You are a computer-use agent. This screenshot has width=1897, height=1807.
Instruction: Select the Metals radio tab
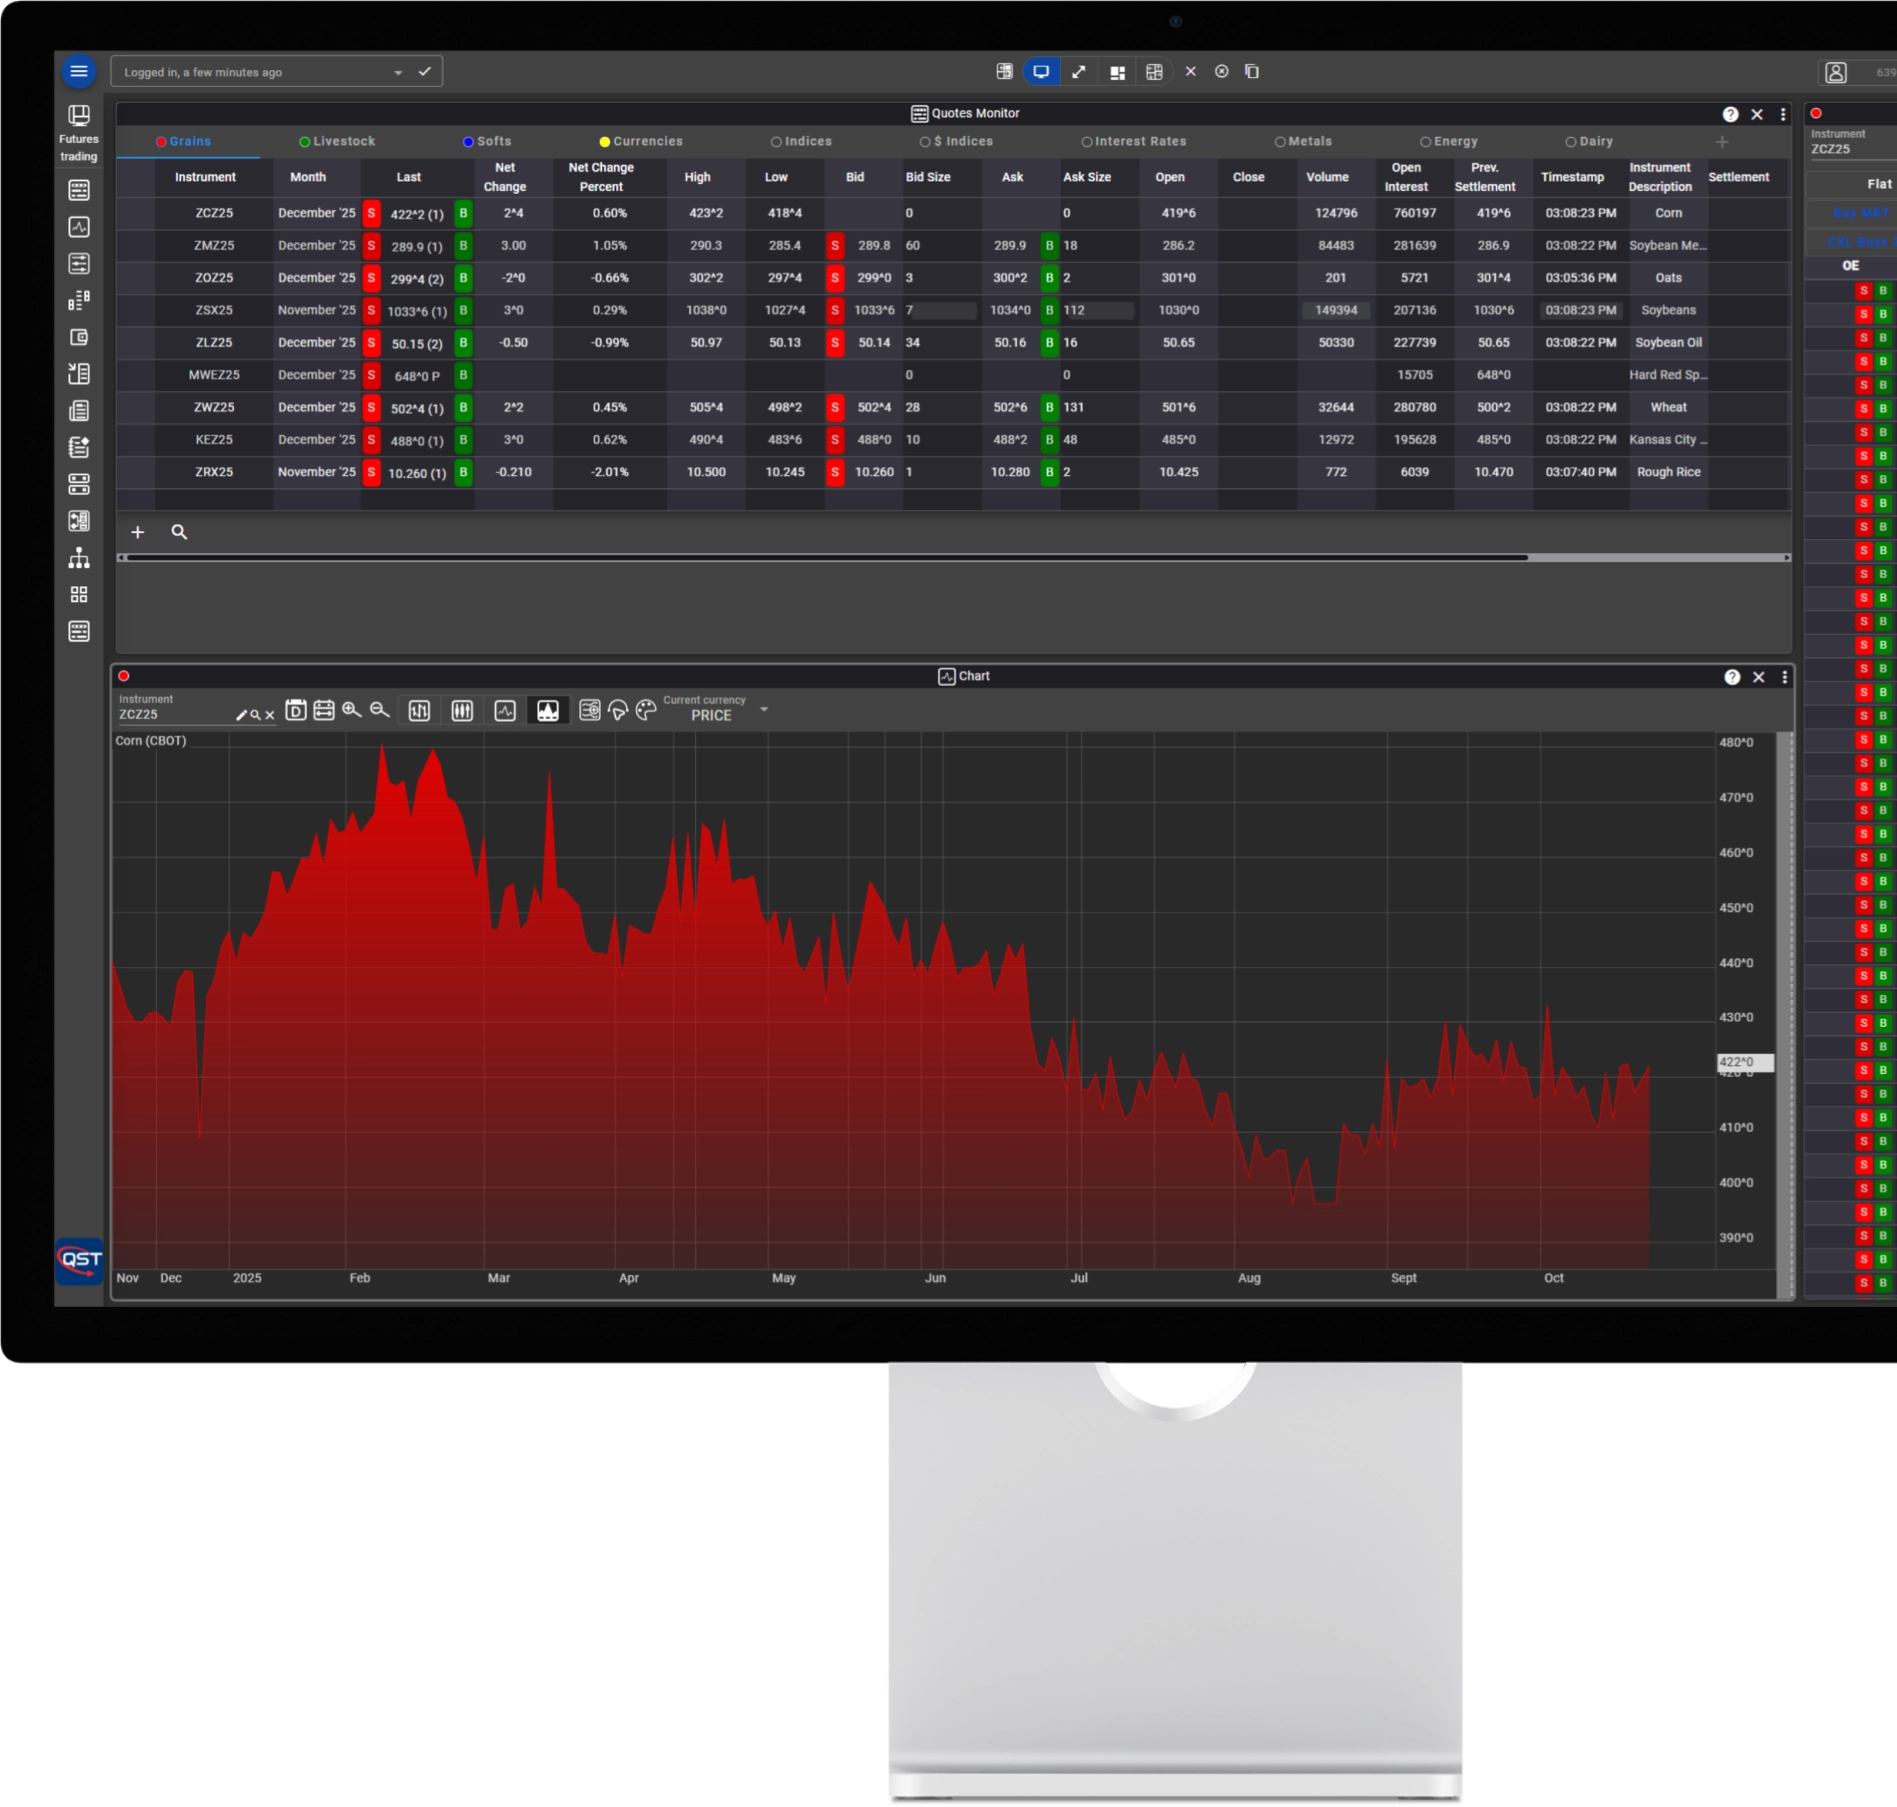(1302, 142)
